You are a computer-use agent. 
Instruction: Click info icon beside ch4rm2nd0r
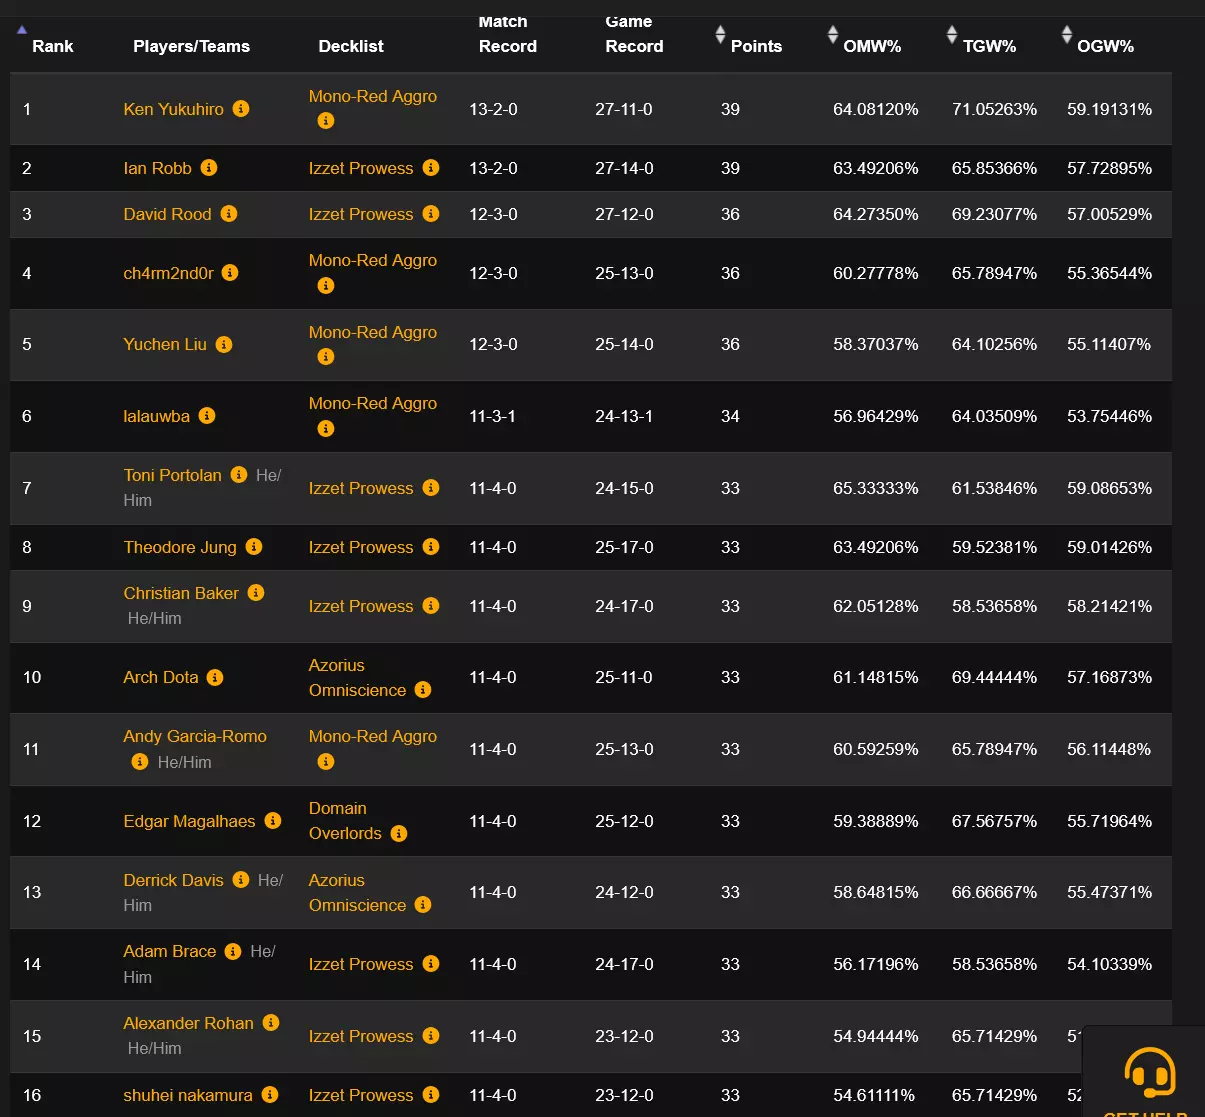(230, 272)
